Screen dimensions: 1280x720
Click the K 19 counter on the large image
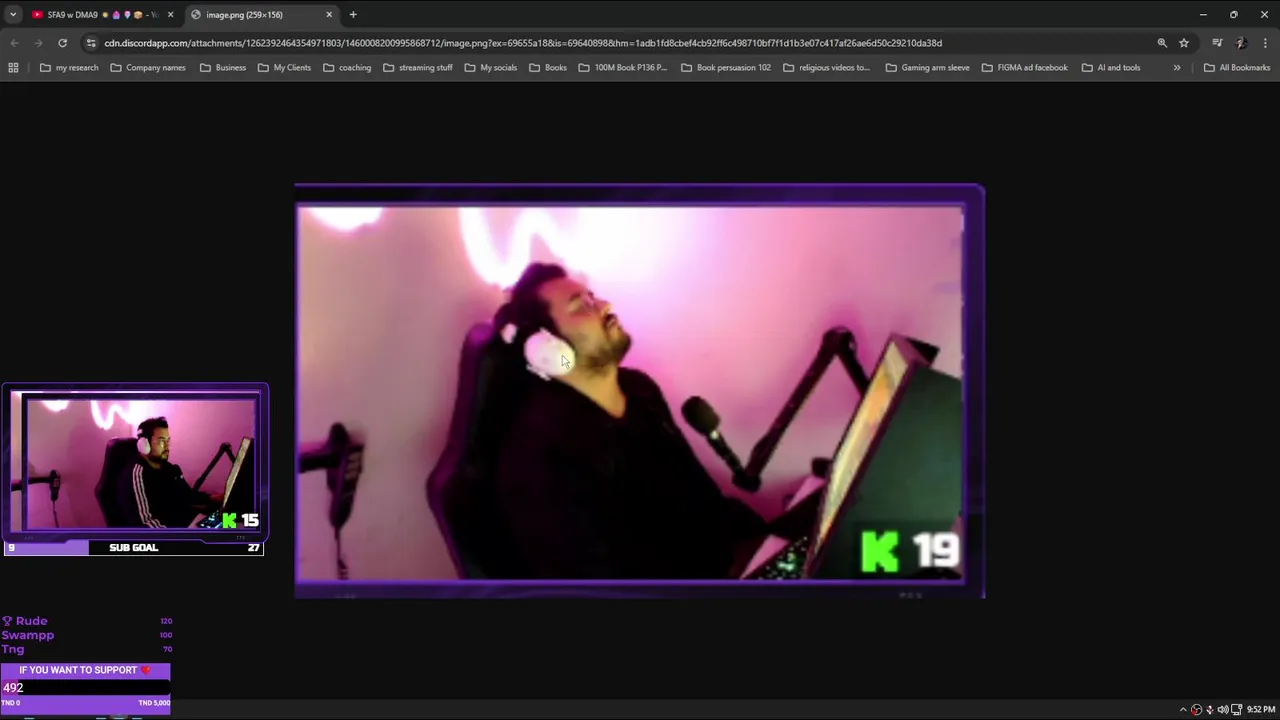point(910,552)
